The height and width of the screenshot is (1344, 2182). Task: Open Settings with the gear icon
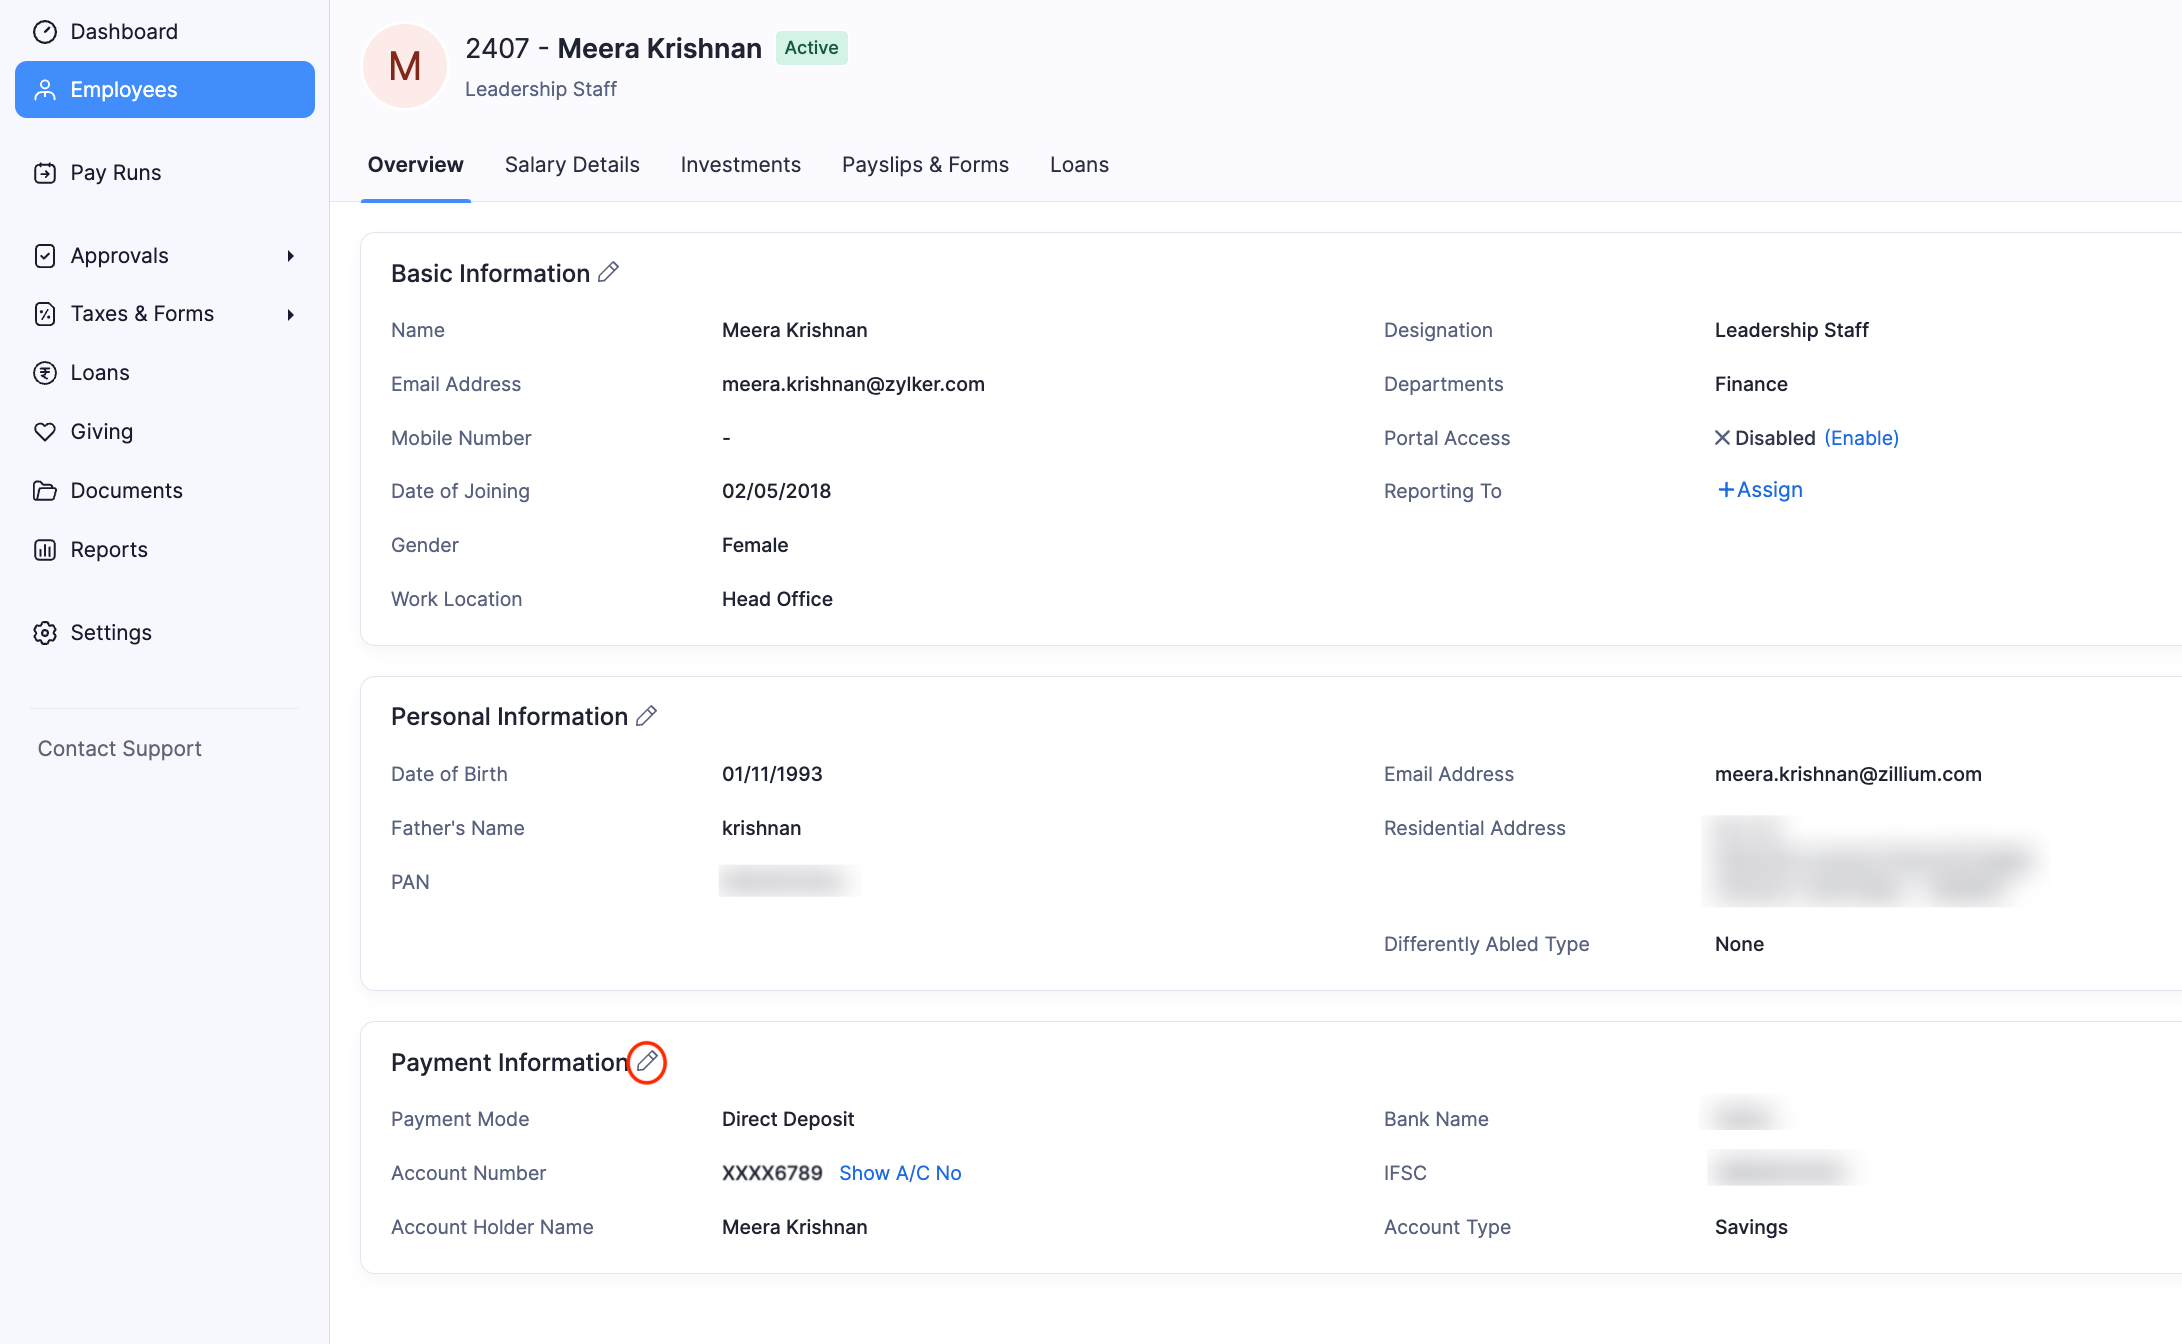point(45,632)
